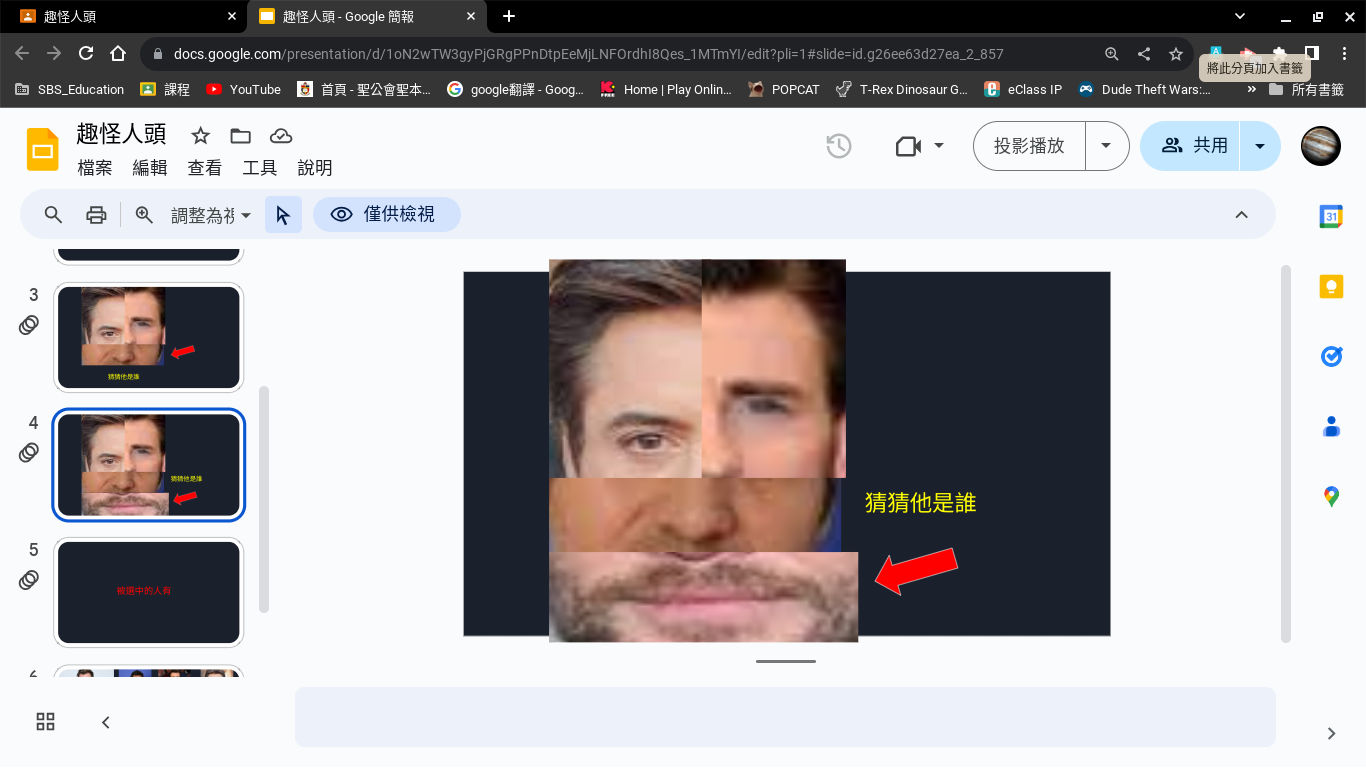Select slide 5 thumbnail in filmstrip

coord(148,592)
